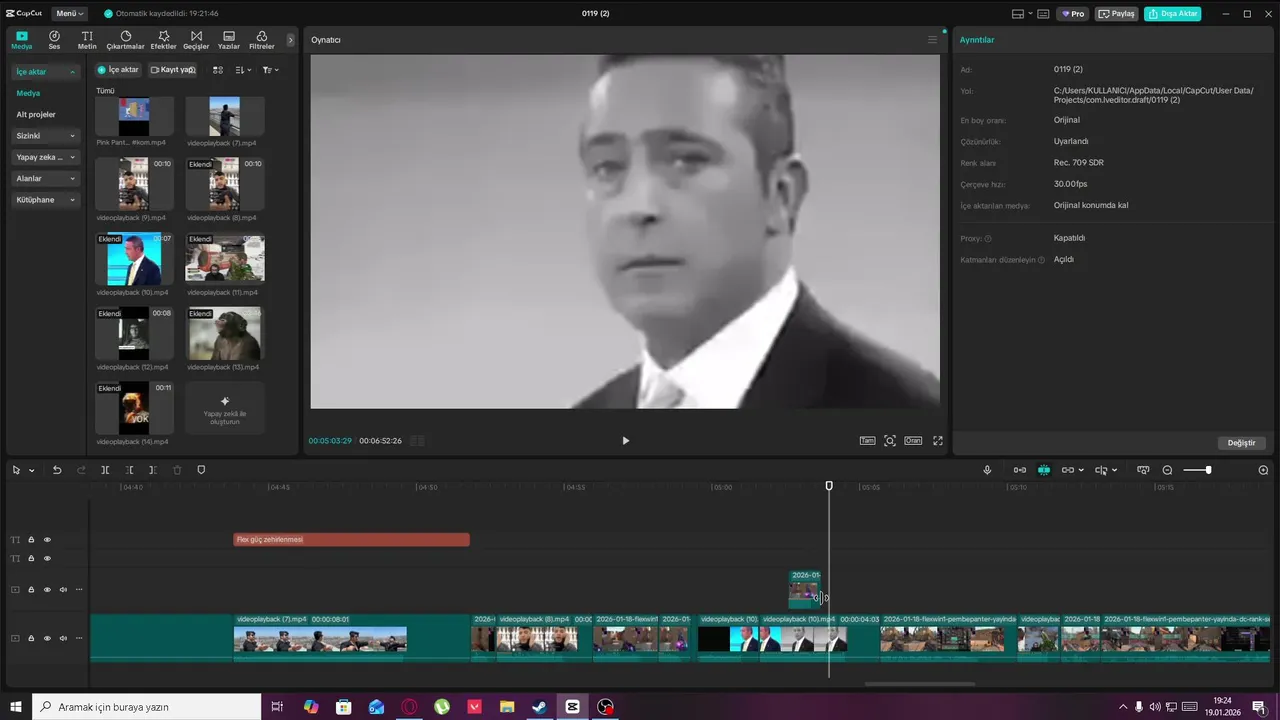Click the Windows search box
Image resolution: width=1280 pixels, height=720 pixels.
point(146,707)
